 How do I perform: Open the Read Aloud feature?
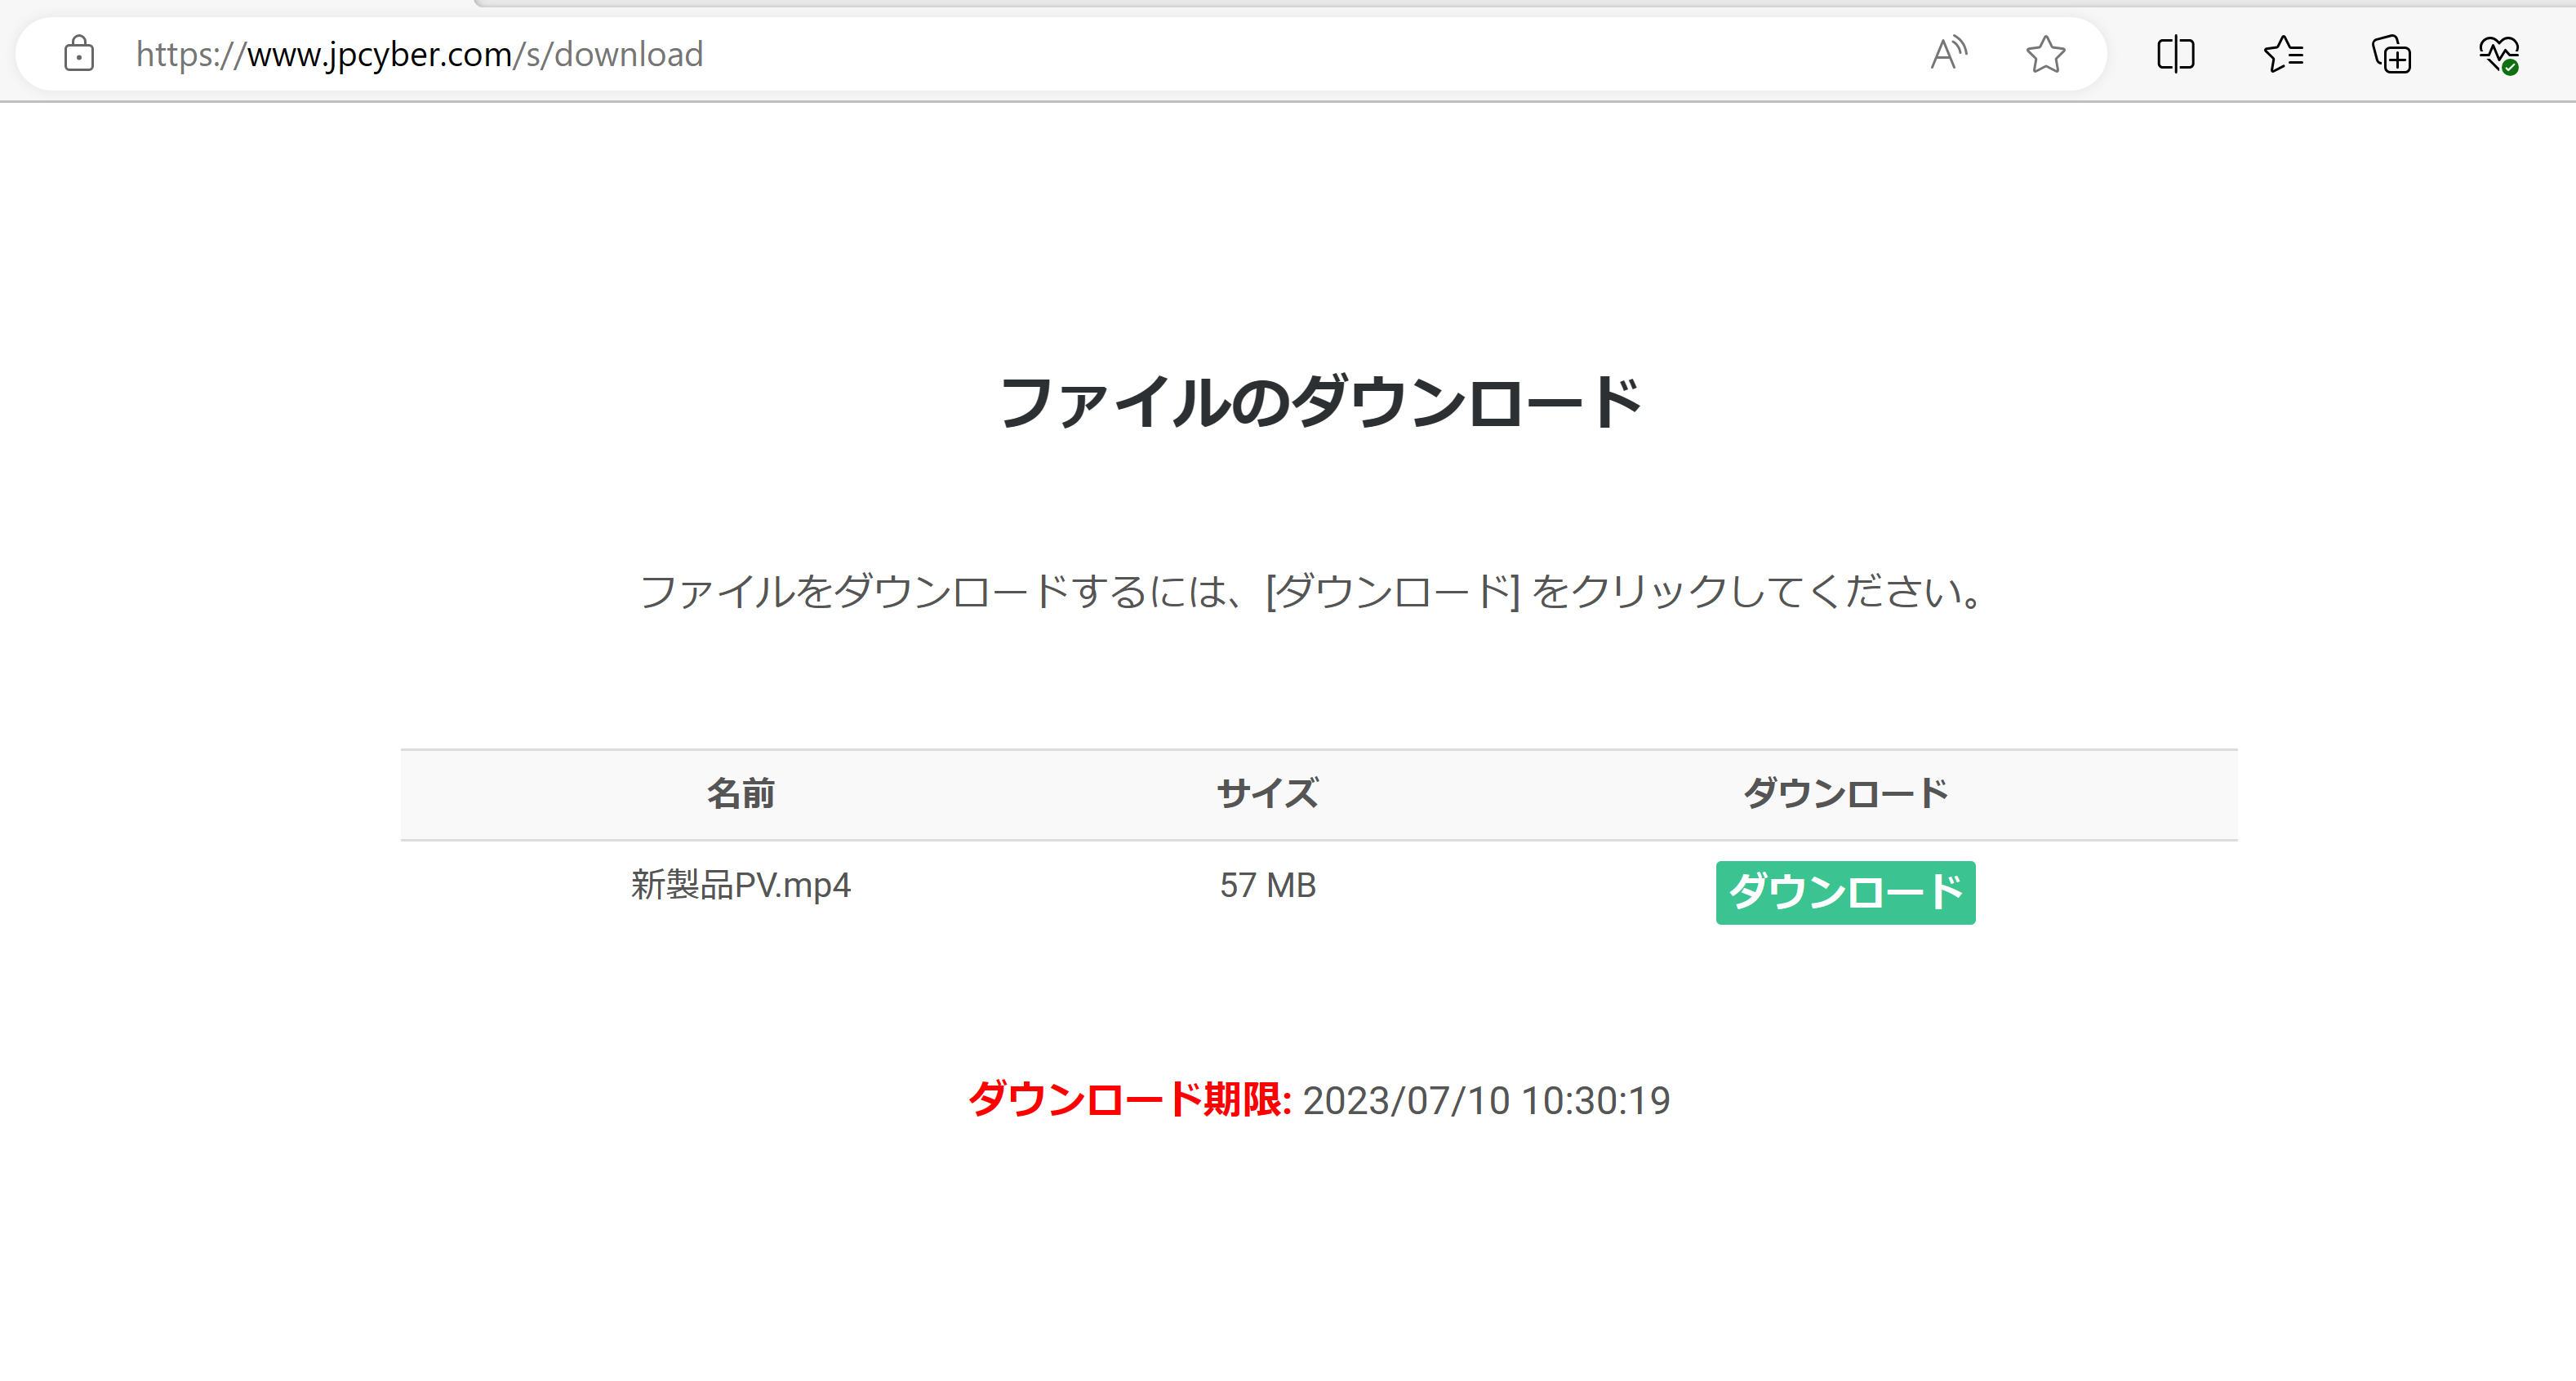tap(1947, 54)
